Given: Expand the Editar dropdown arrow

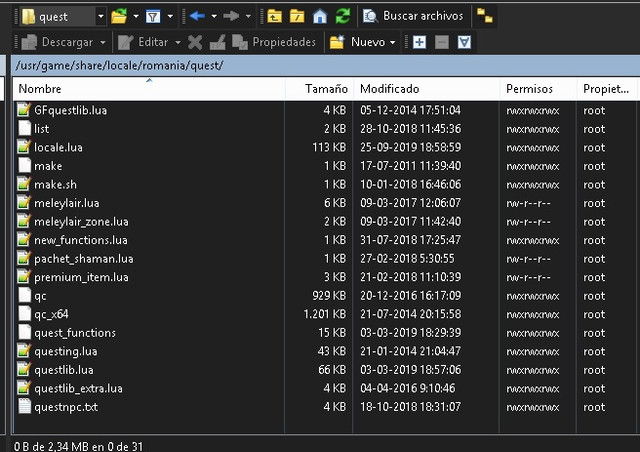Looking at the screenshot, I should pos(178,42).
